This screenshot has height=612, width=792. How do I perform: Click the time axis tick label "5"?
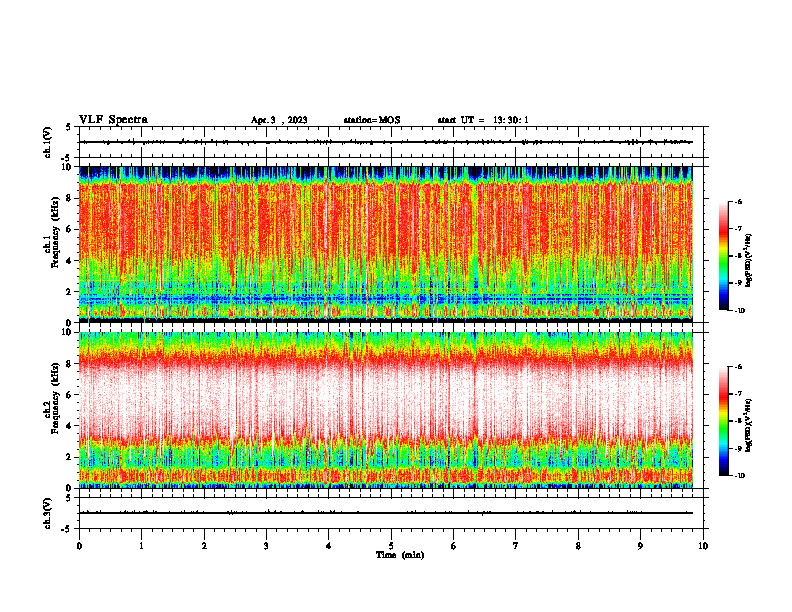point(391,546)
